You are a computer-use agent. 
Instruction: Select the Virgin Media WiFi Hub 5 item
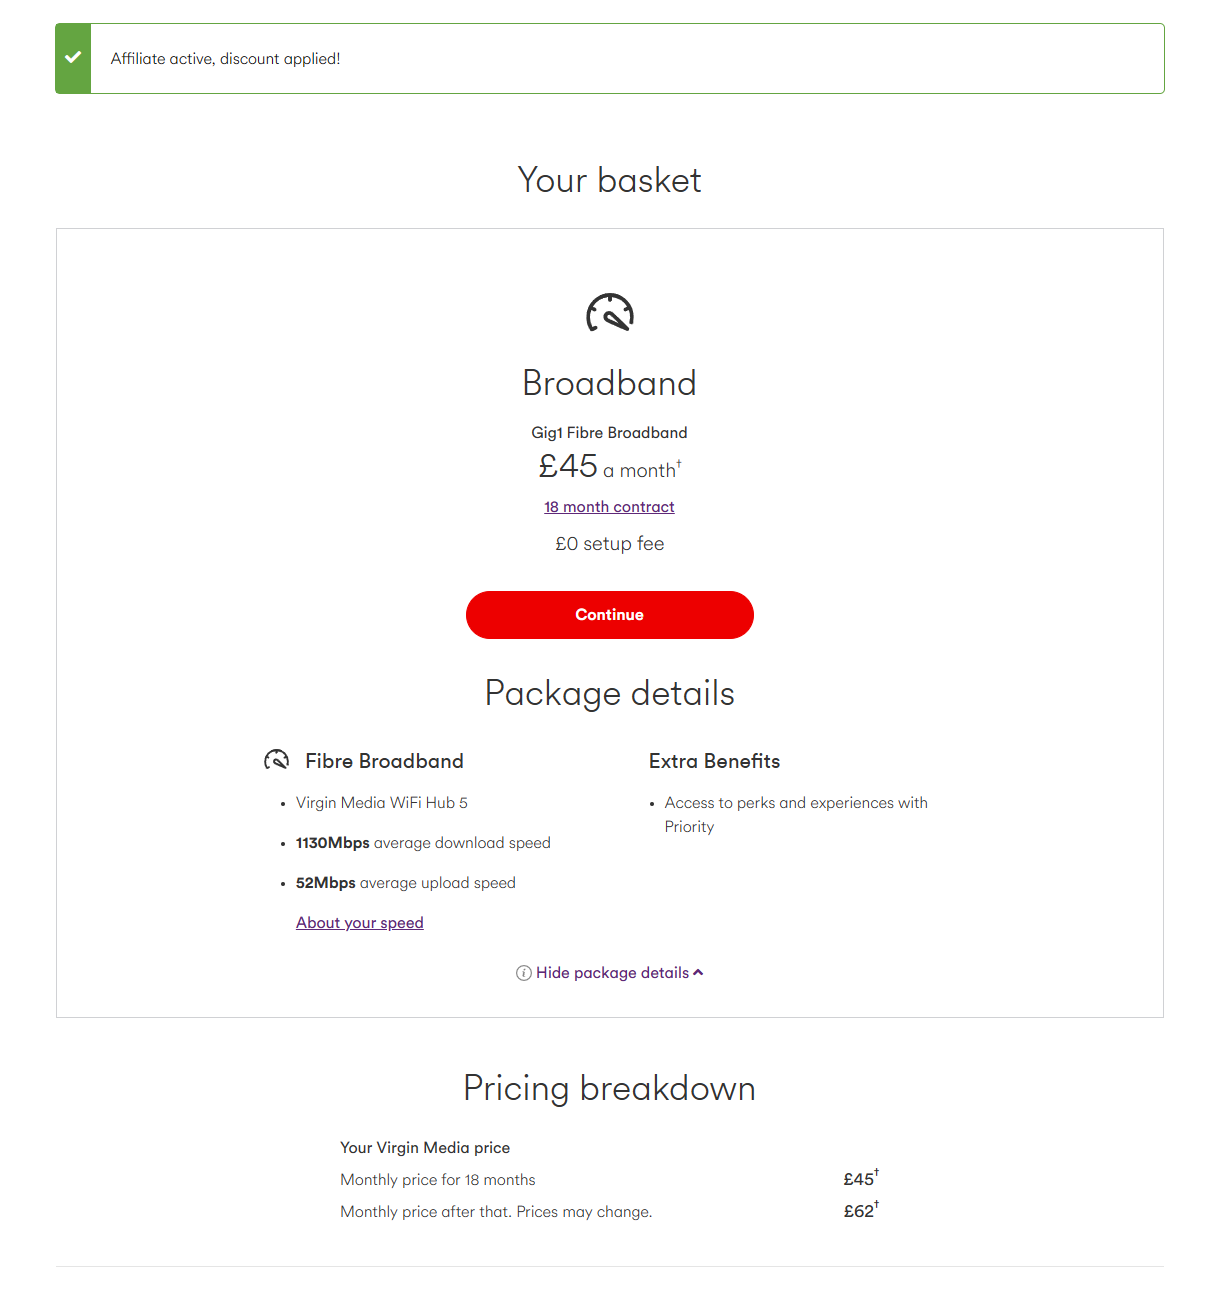[x=382, y=803]
